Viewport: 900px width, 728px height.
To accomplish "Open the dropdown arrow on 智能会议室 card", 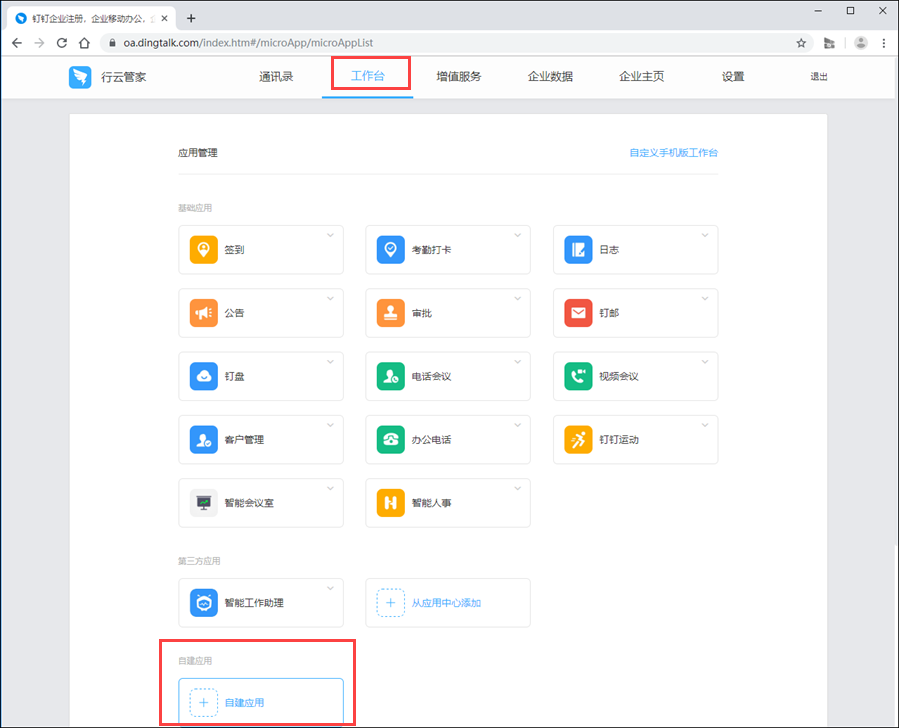I will (330, 488).
